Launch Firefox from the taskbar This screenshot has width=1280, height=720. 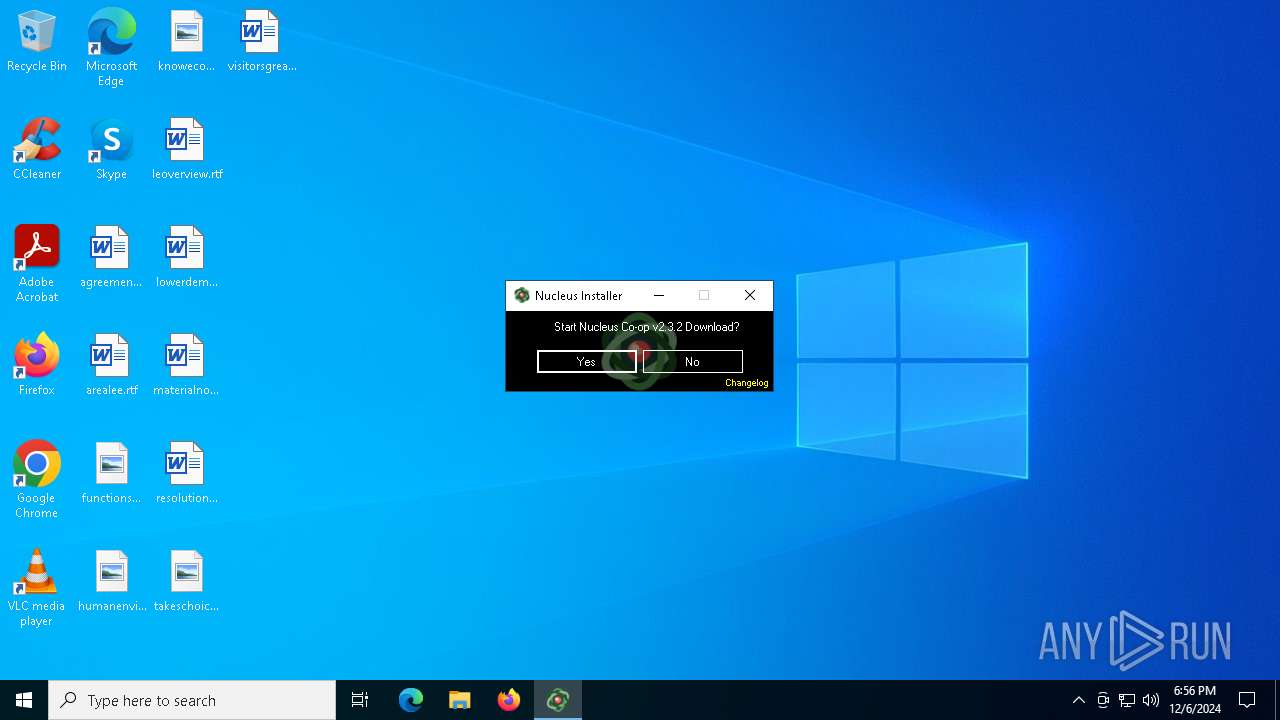click(509, 700)
